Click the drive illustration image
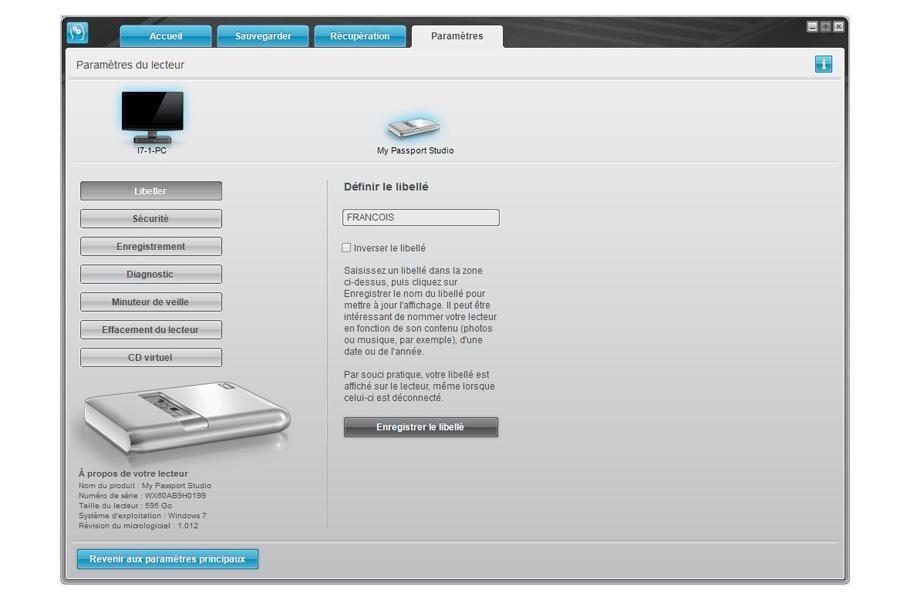The height and width of the screenshot is (600, 900). (186, 416)
